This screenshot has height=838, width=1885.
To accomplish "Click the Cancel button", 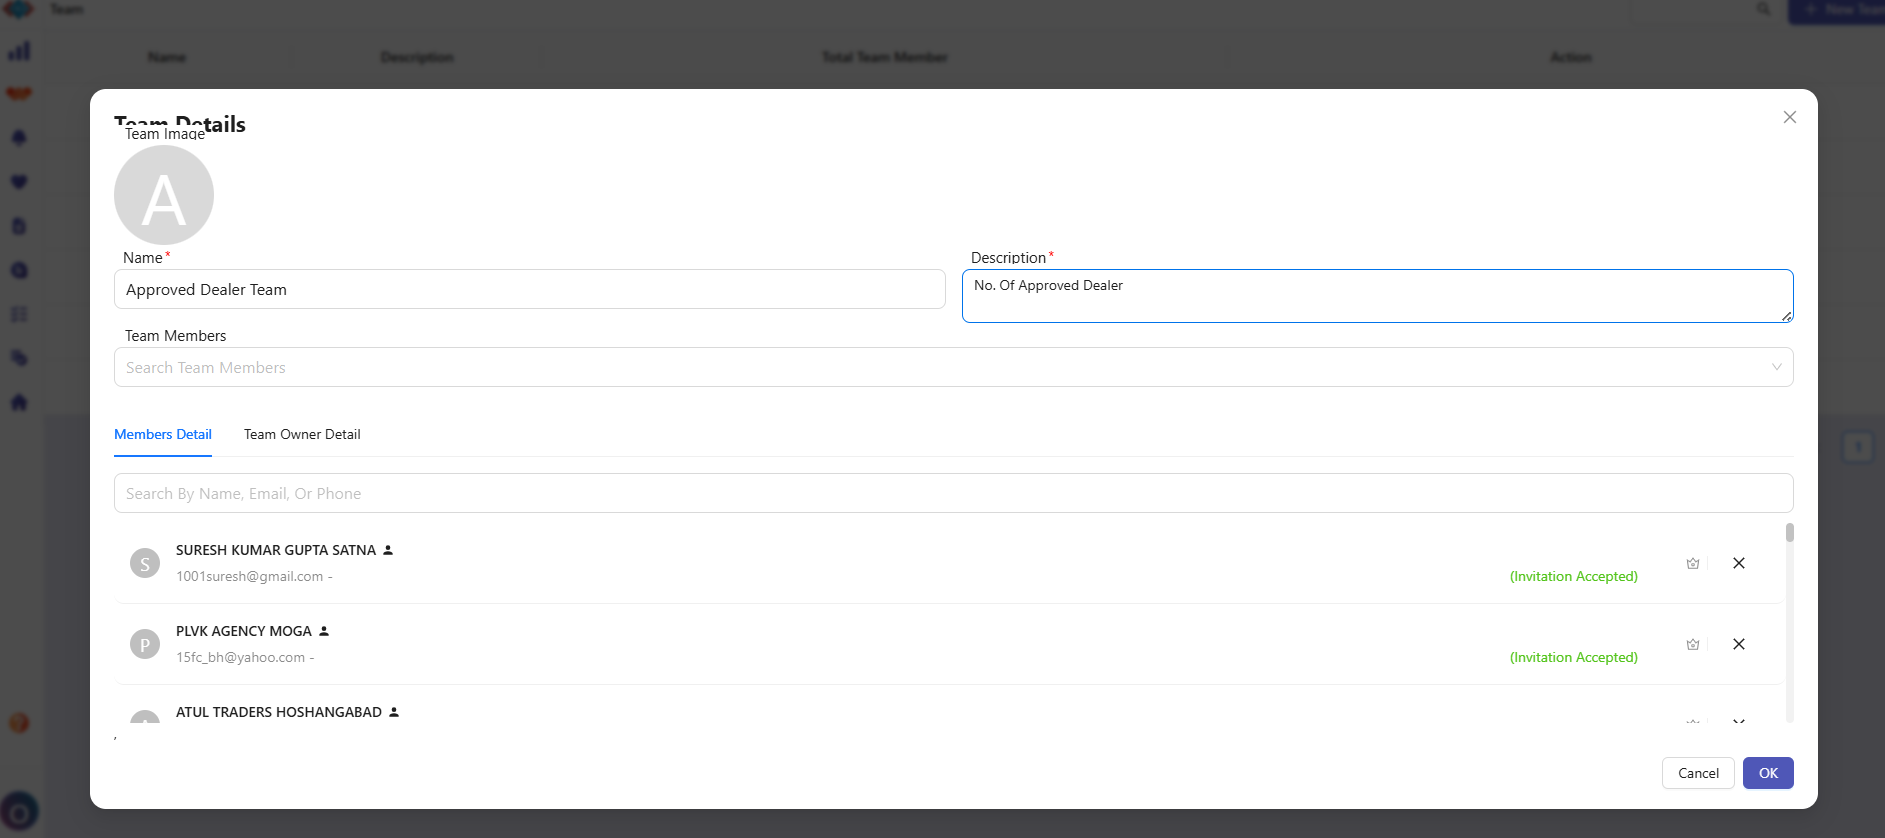I will click(x=1698, y=773).
